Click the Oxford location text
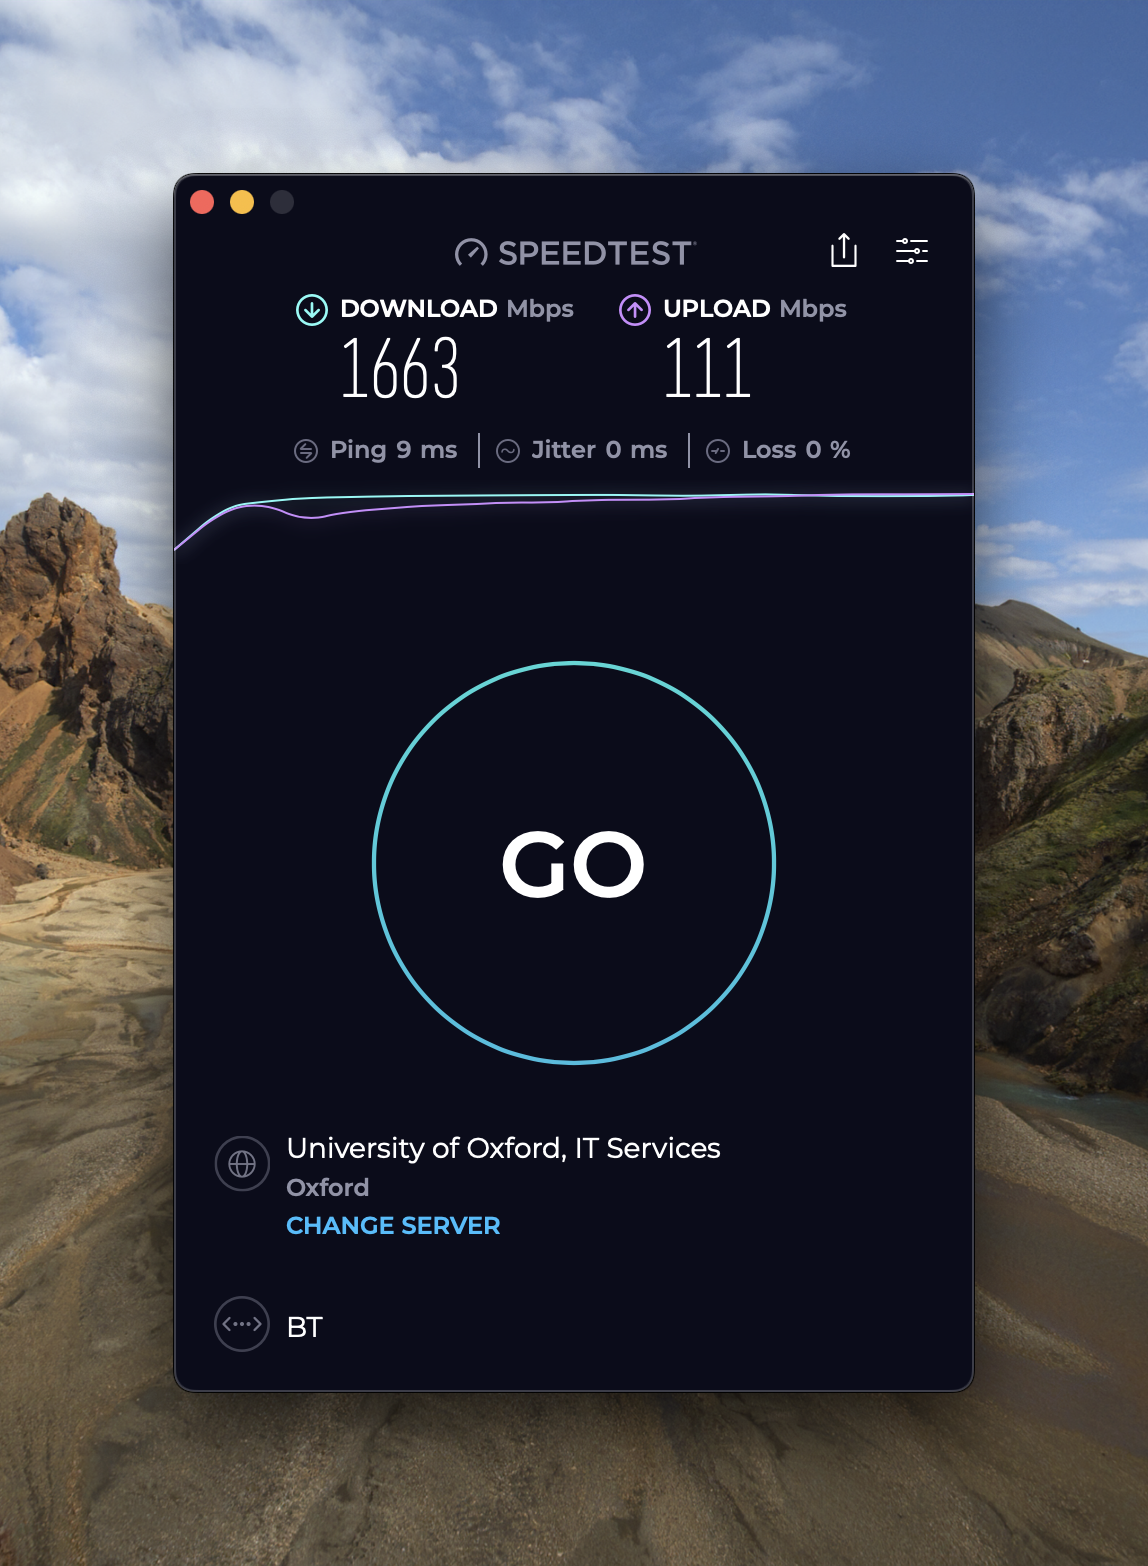 pyautogui.click(x=327, y=1187)
